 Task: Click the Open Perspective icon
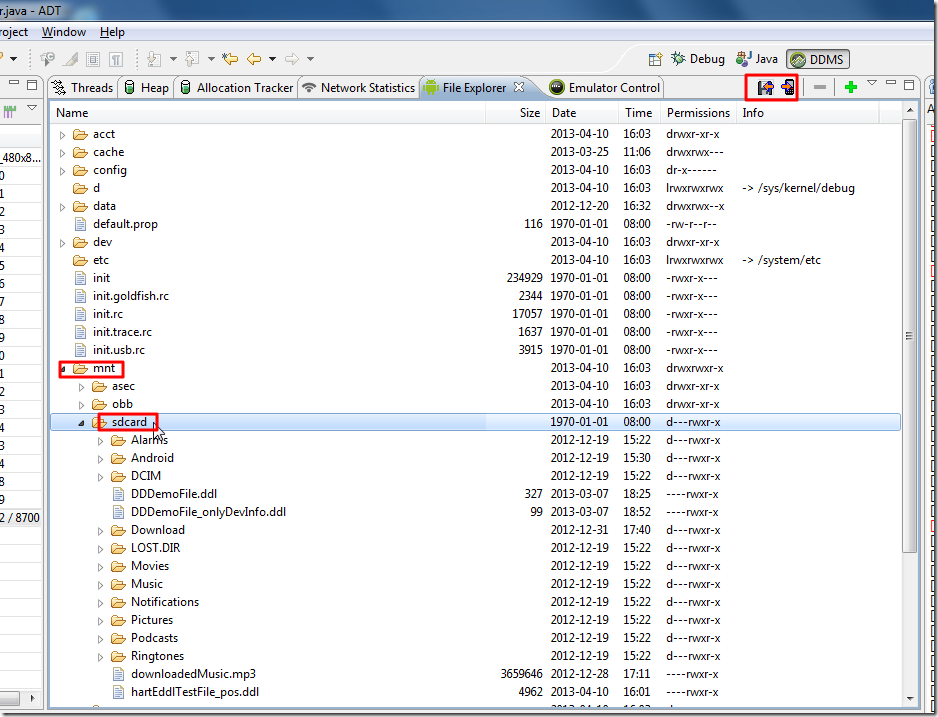pos(655,59)
